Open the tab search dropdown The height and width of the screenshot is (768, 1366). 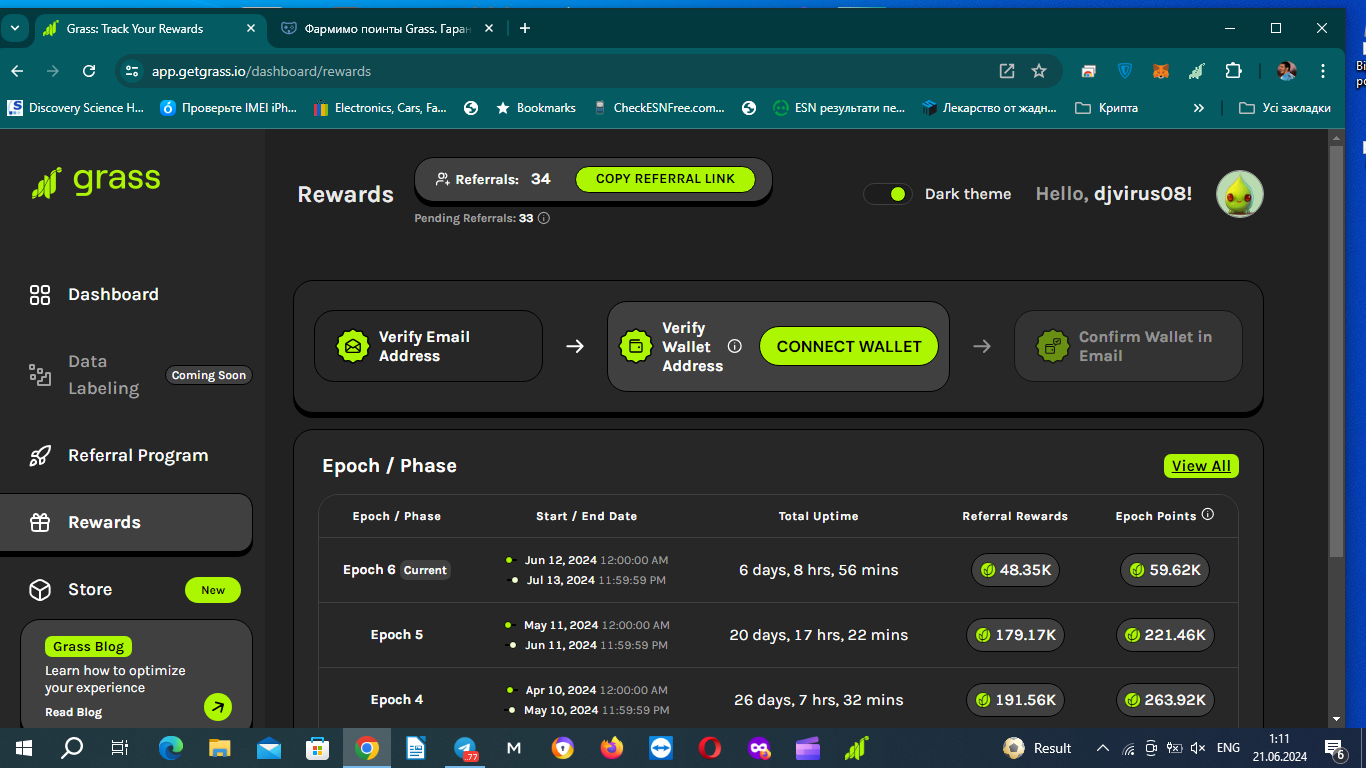(15, 28)
